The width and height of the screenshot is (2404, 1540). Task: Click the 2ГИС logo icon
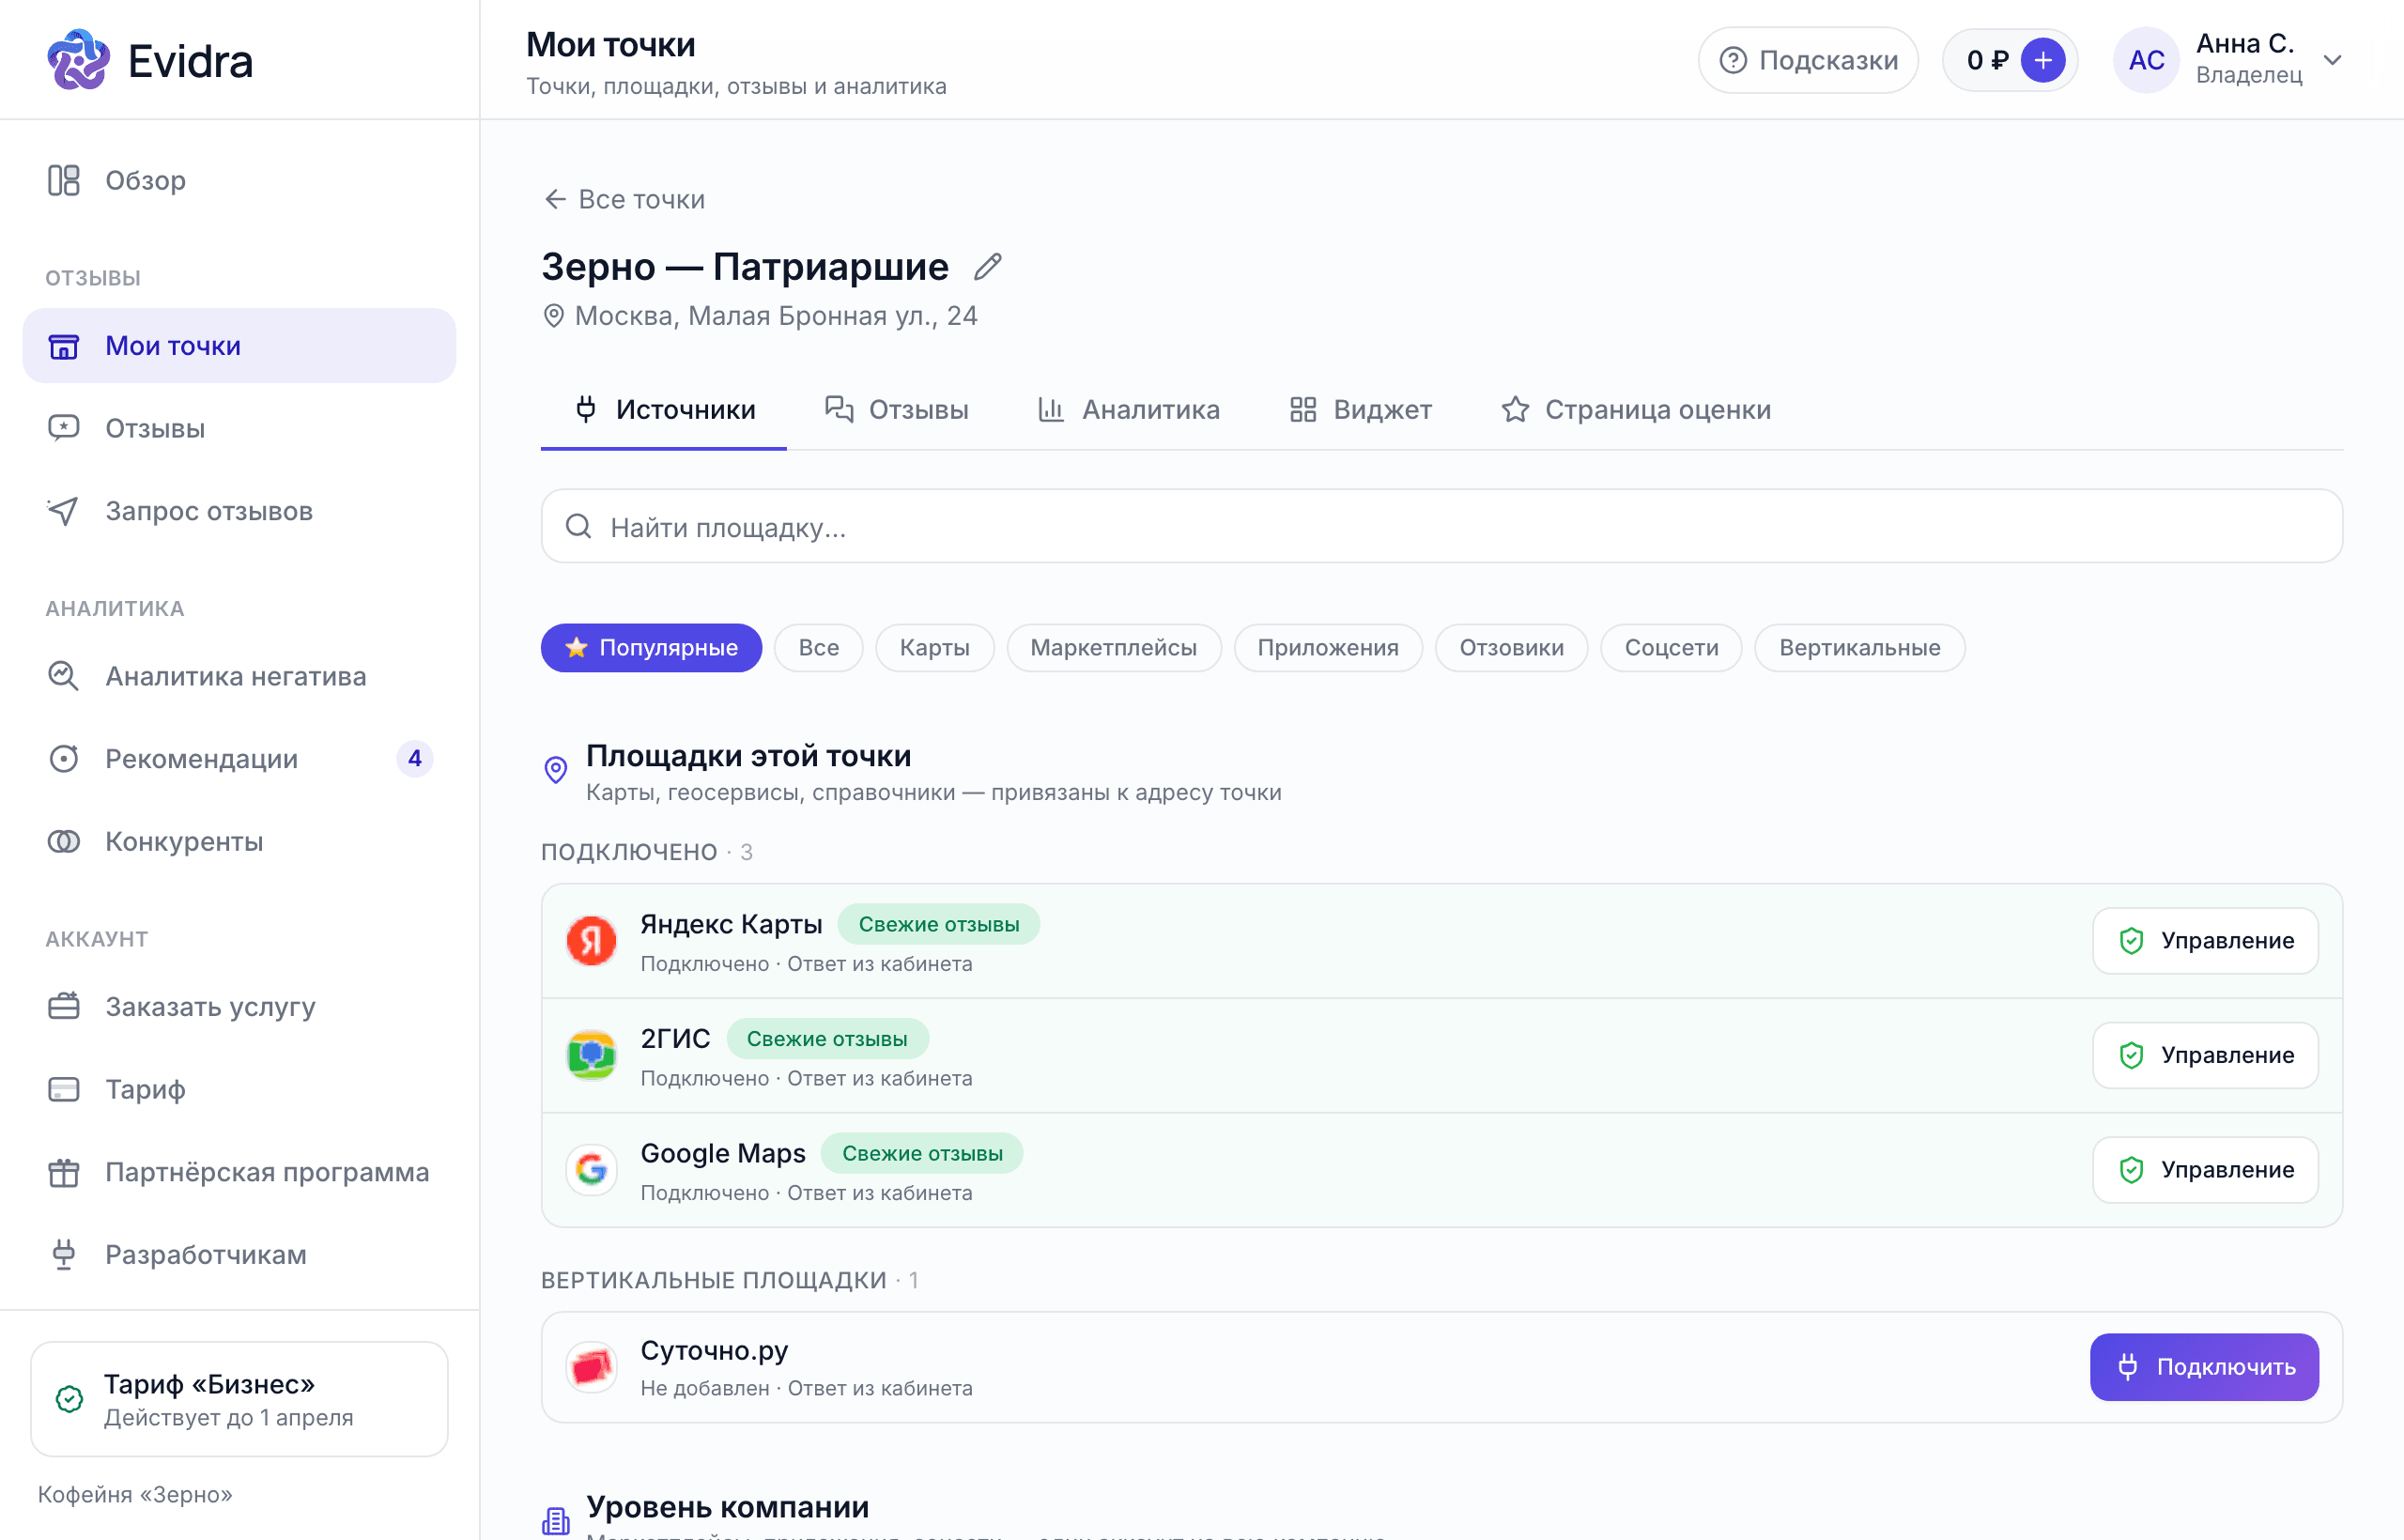point(591,1055)
